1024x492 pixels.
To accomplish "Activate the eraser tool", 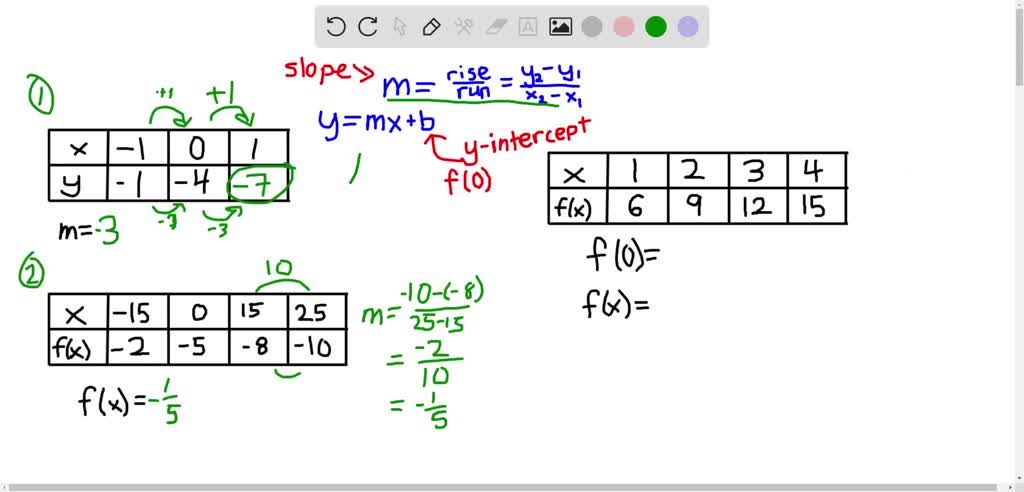I will click(x=496, y=27).
